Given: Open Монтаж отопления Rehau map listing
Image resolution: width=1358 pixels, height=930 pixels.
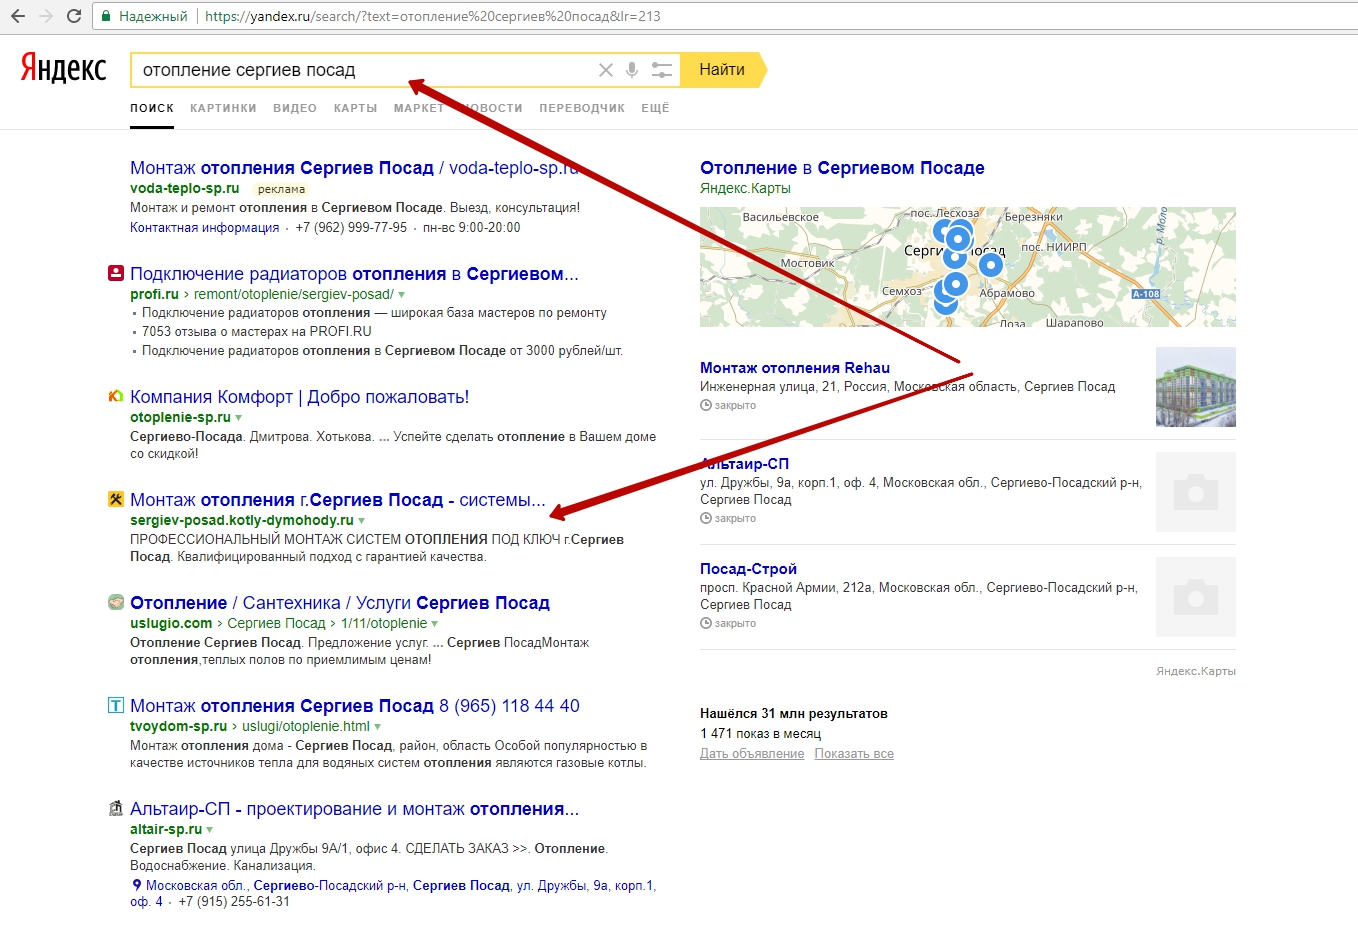Looking at the screenshot, I should point(795,368).
